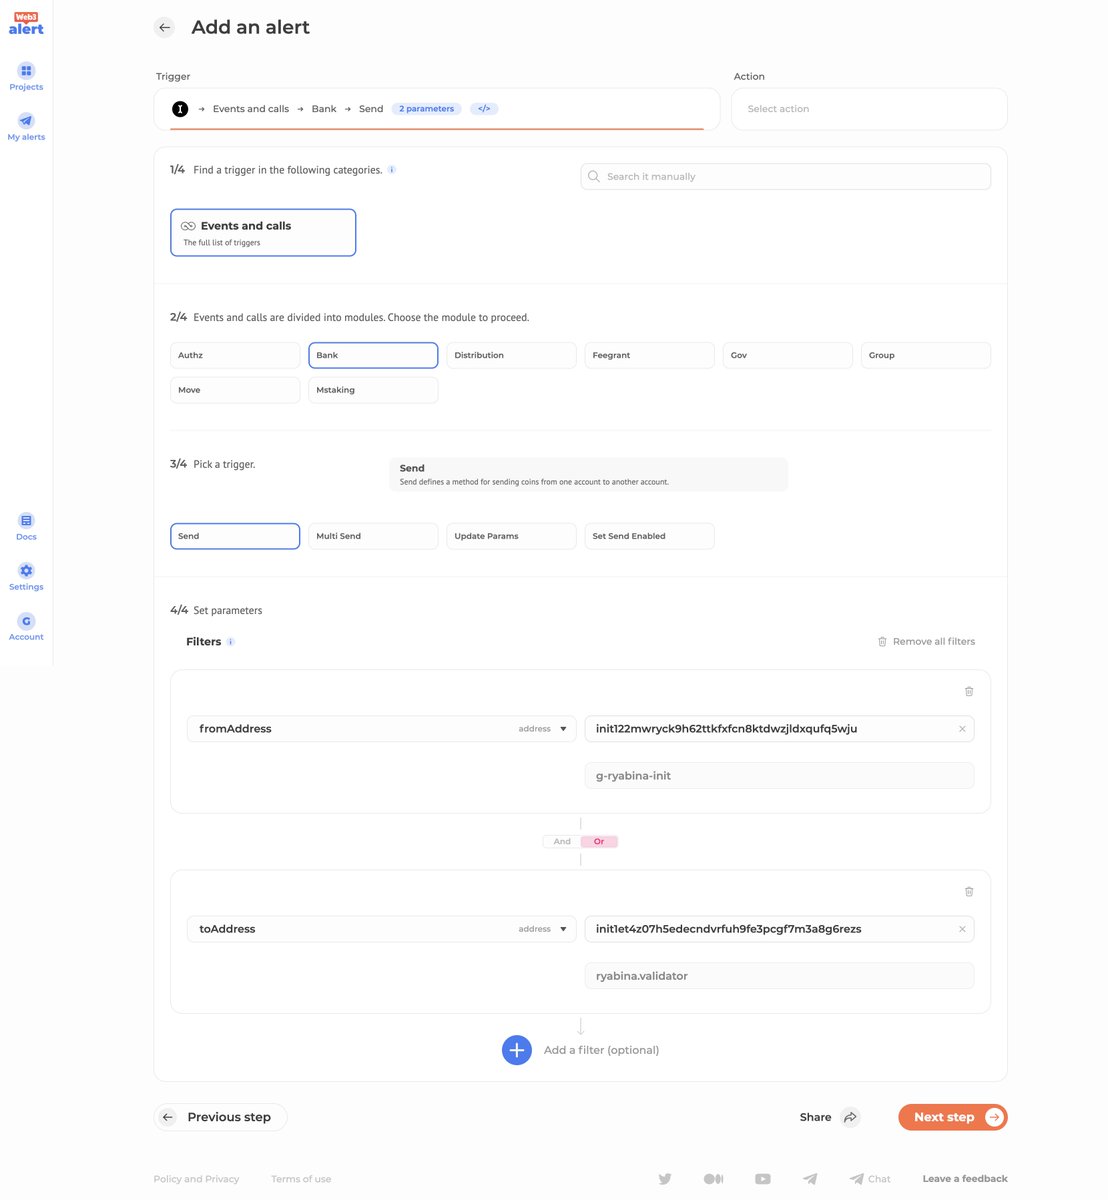The height and width of the screenshot is (1200, 1108).
Task: Select the Events and calls category card
Action: (263, 233)
